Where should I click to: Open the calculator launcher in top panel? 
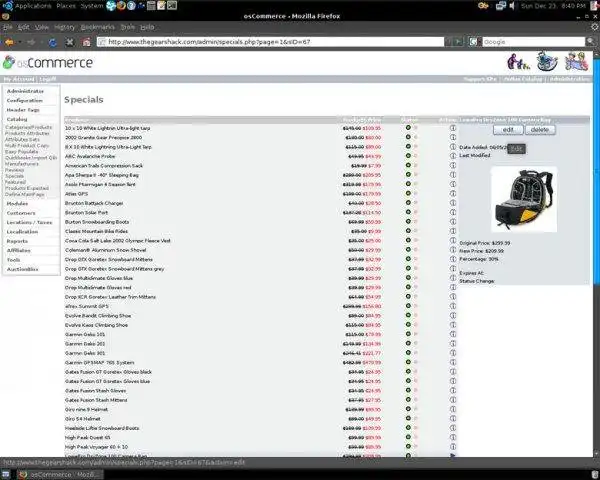[x=151, y=6]
